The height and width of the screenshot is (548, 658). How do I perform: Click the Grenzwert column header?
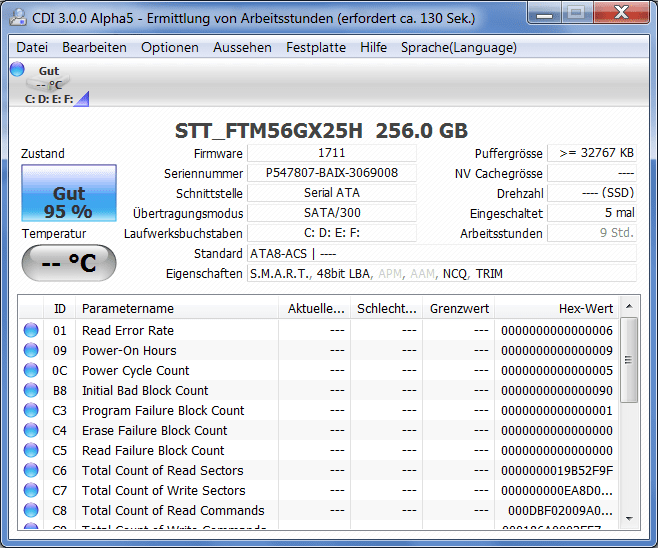459,309
